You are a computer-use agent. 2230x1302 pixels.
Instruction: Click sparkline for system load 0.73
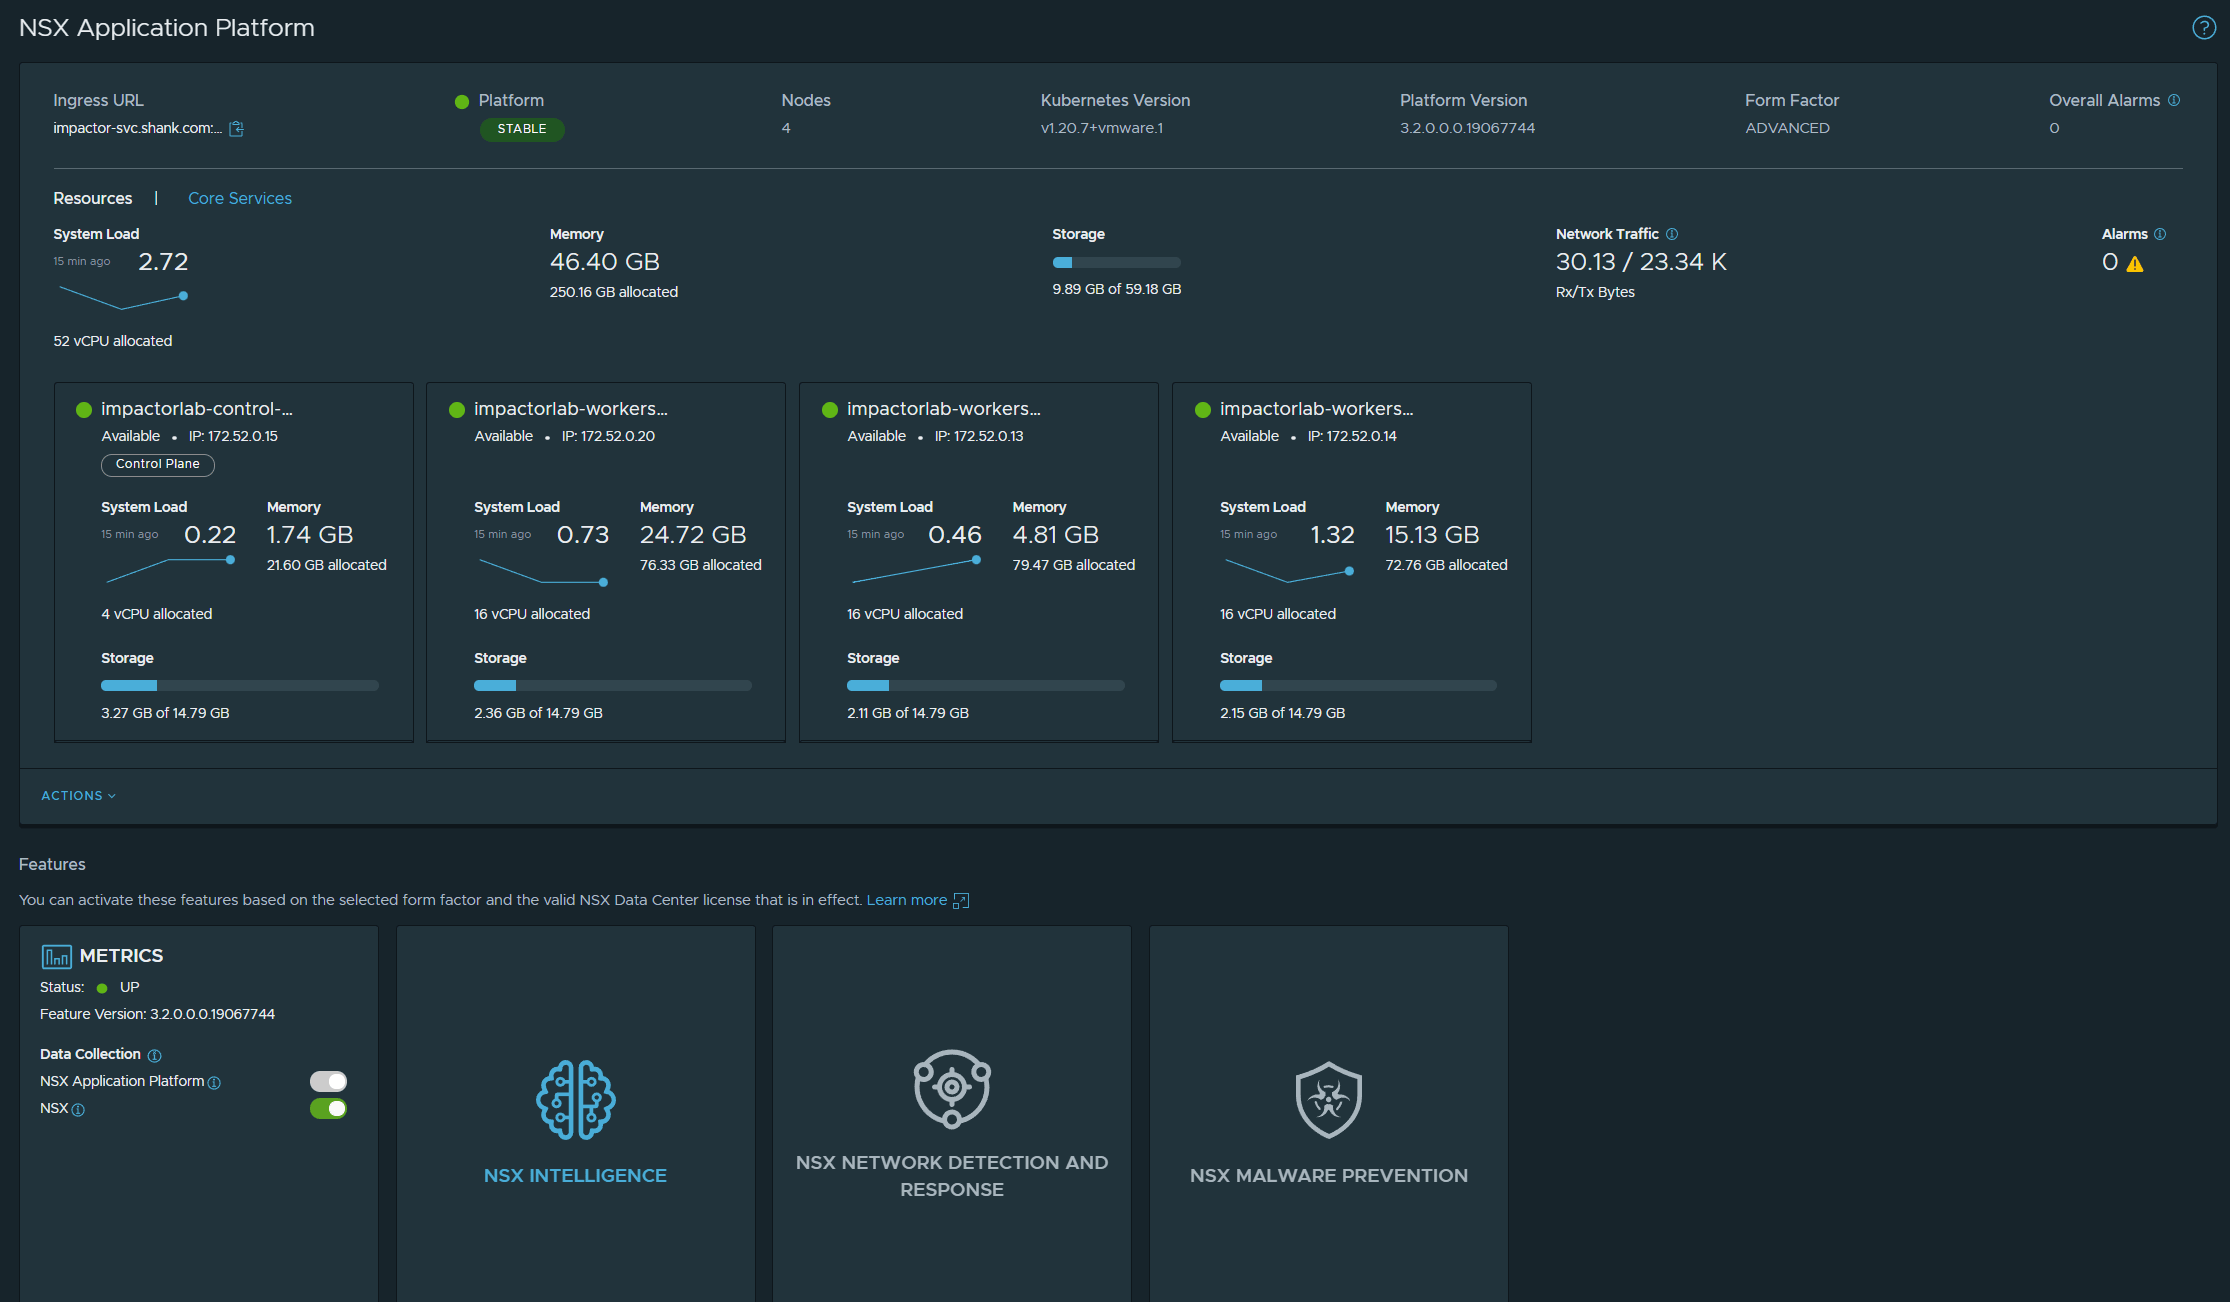coord(543,571)
